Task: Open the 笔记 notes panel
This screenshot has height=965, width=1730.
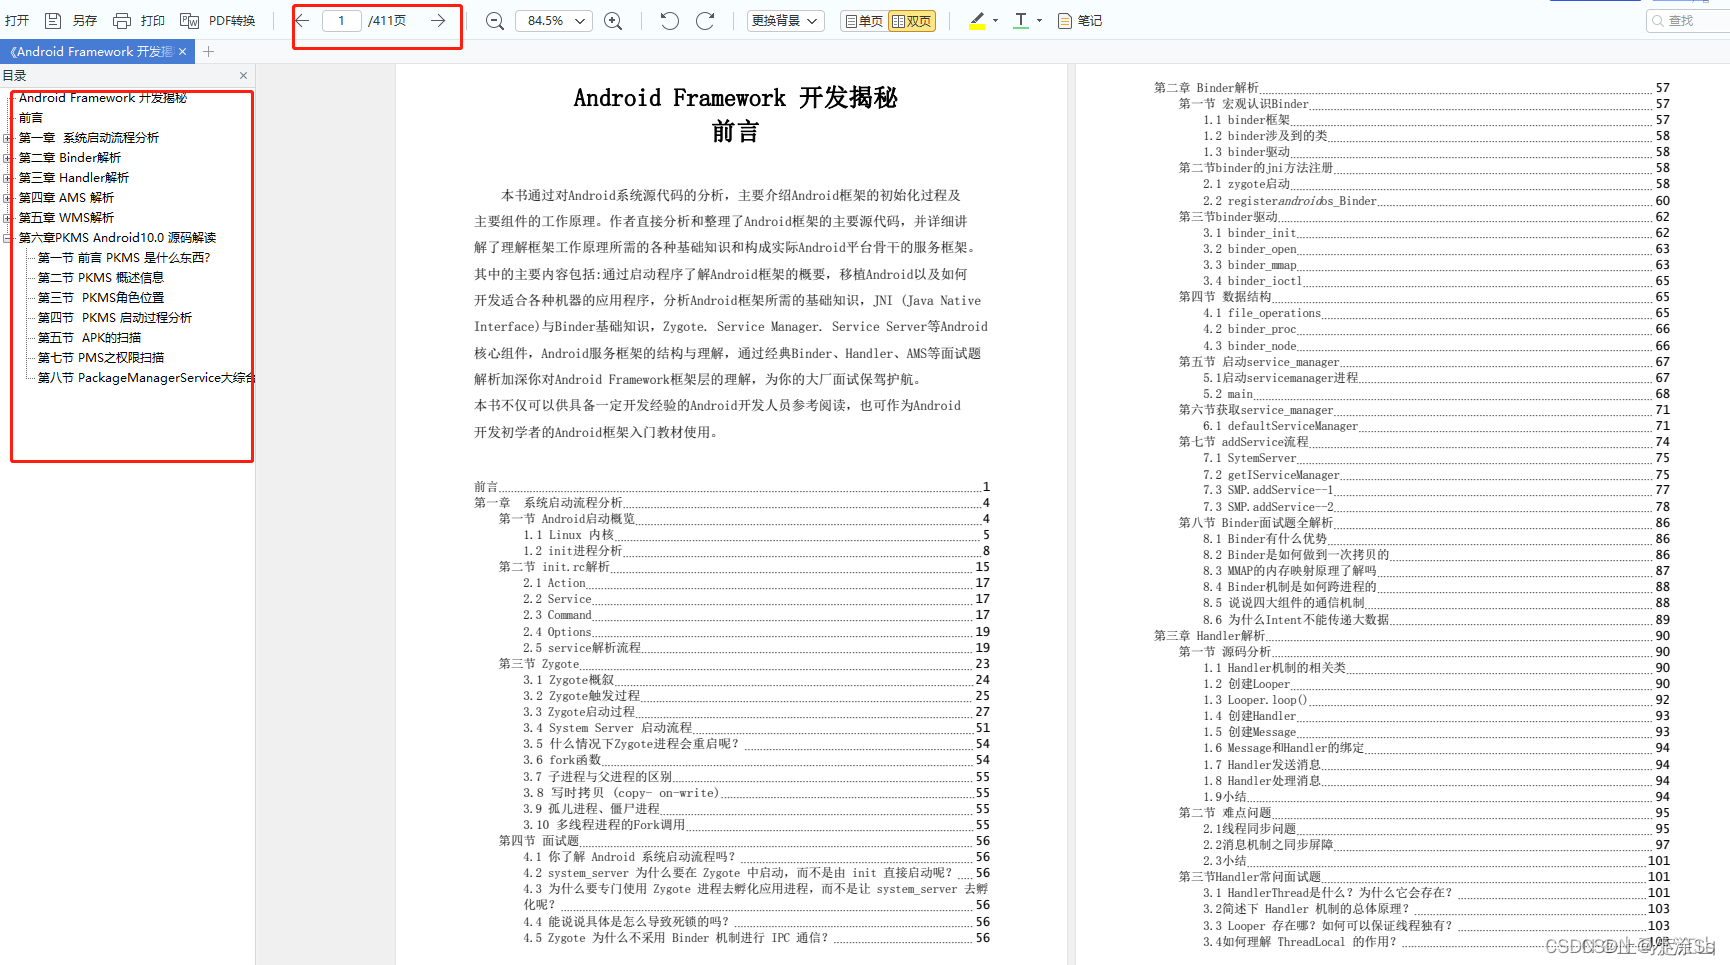Action: 1080,20
